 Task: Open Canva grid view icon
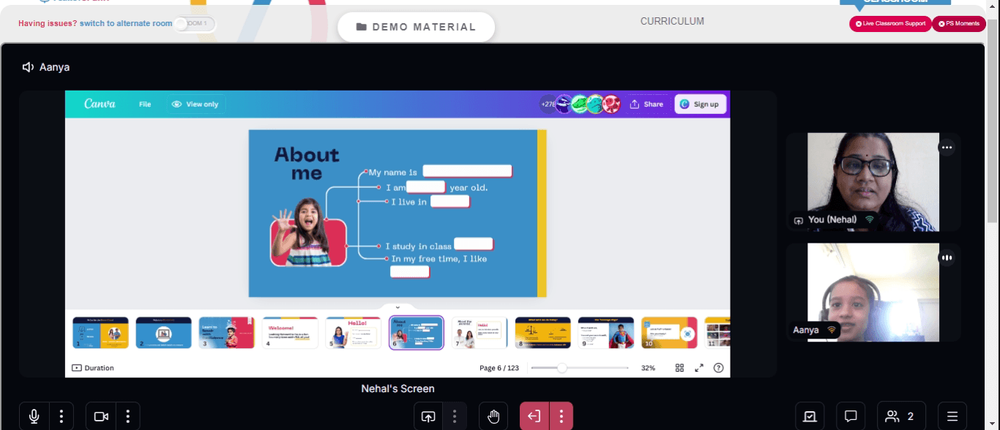click(680, 368)
